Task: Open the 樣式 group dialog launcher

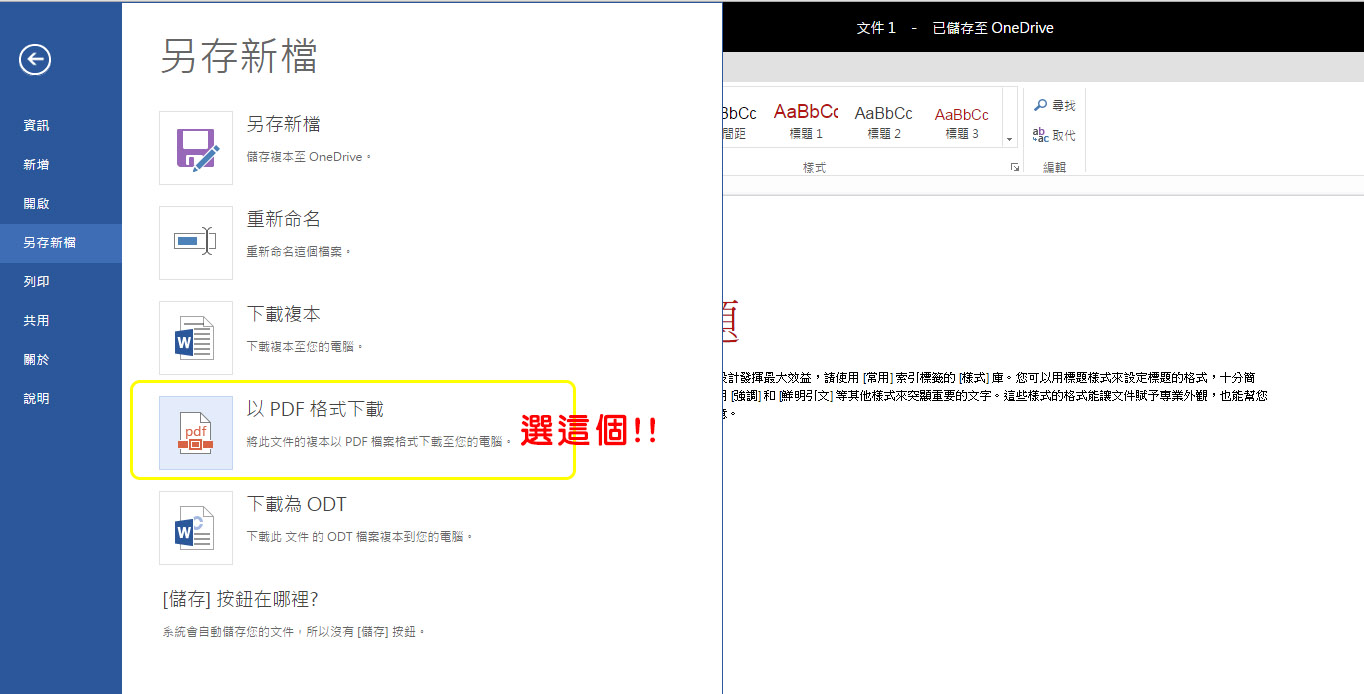Action: click(1015, 168)
